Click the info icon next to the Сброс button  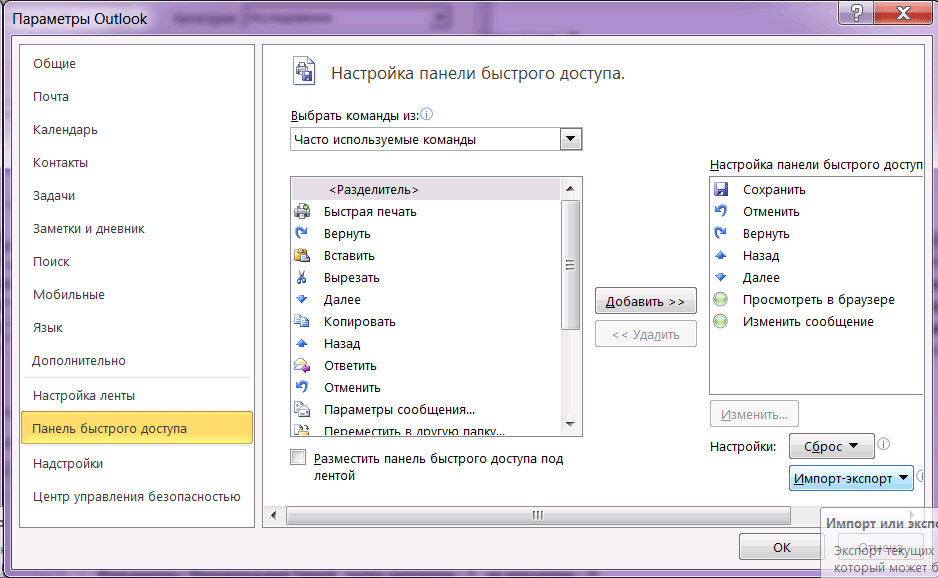[x=884, y=444]
